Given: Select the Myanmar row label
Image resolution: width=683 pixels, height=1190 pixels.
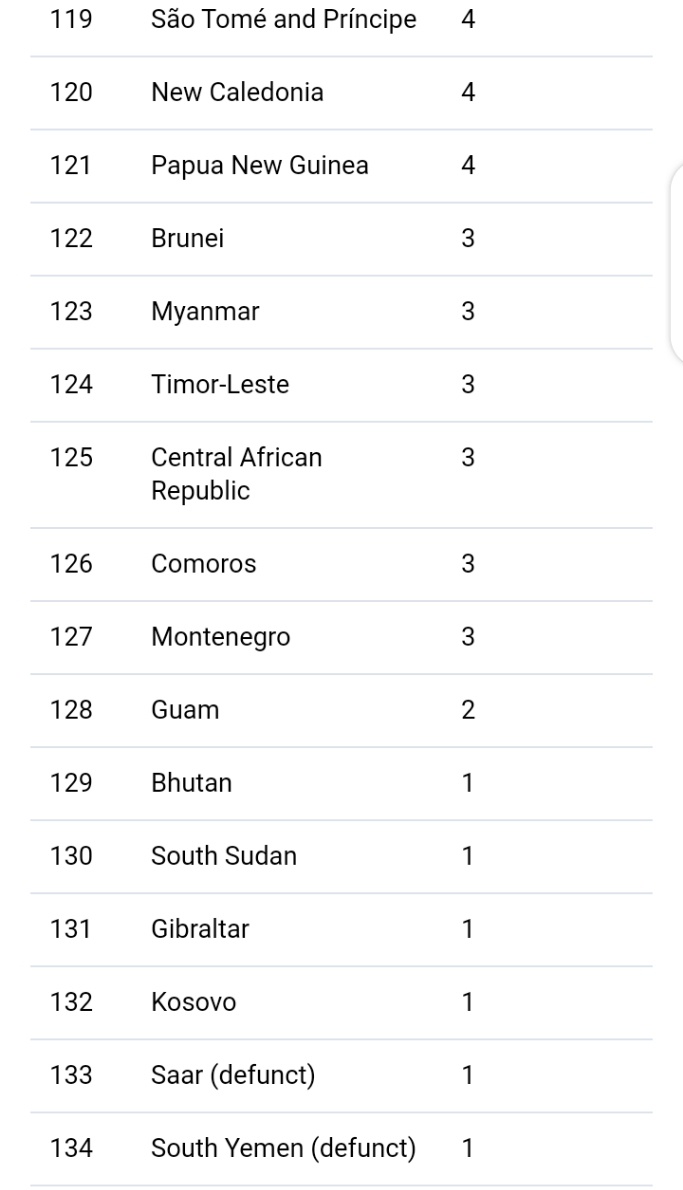Looking at the screenshot, I should coord(205,312).
